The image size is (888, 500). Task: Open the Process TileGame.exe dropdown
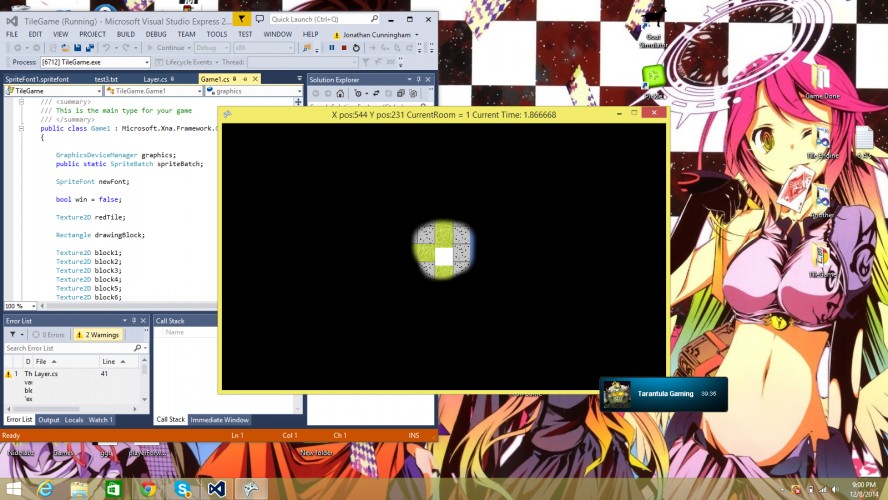[147, 62]
